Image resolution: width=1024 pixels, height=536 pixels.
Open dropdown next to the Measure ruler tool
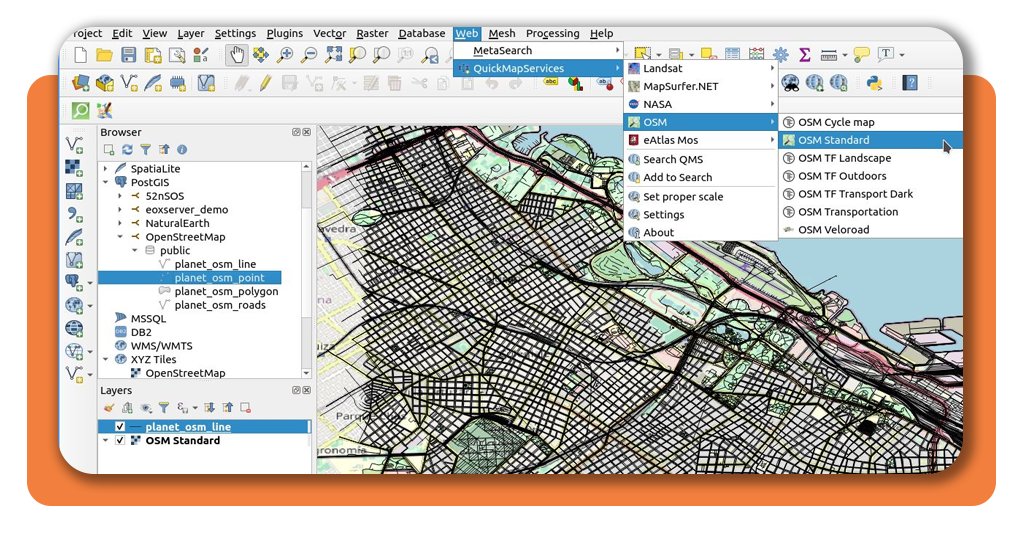click(844, 55)
